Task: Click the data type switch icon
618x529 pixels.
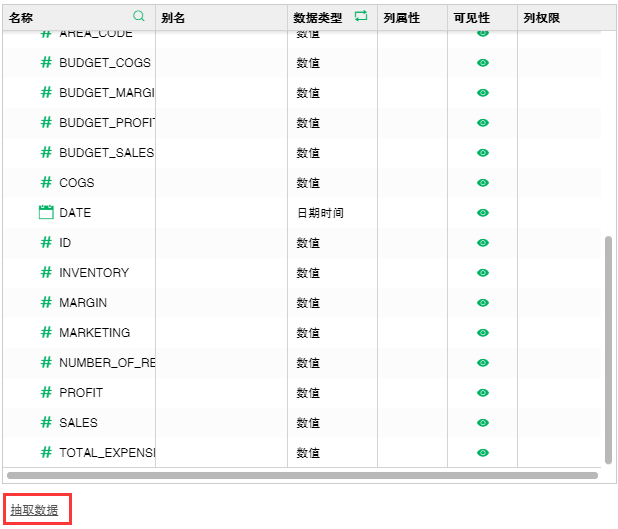Action: pos(361,17)
